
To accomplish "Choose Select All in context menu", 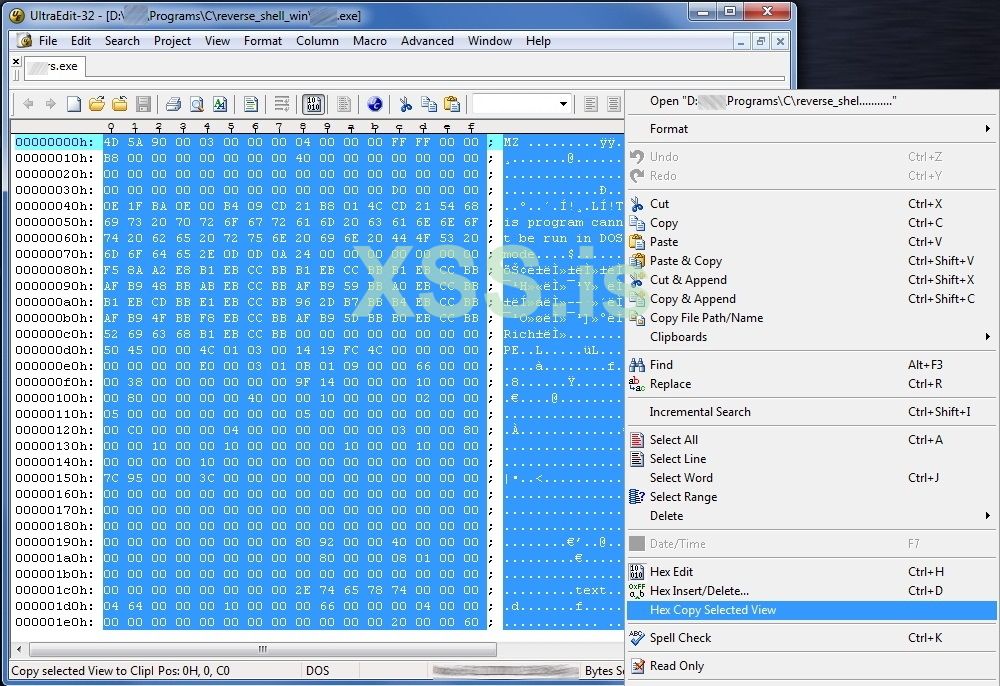I will (x=812, y=440).
